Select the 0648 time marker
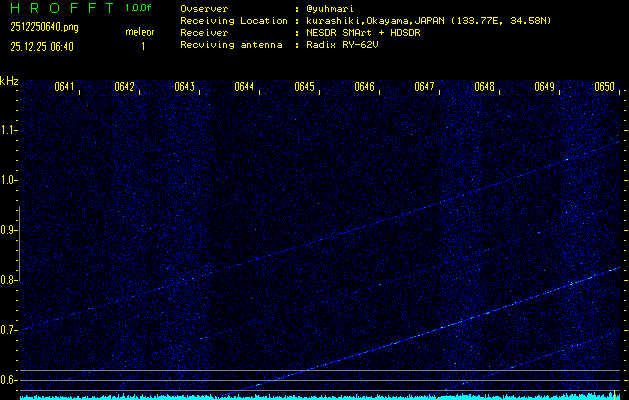The image size is (629, 400). tap(485, 87)
